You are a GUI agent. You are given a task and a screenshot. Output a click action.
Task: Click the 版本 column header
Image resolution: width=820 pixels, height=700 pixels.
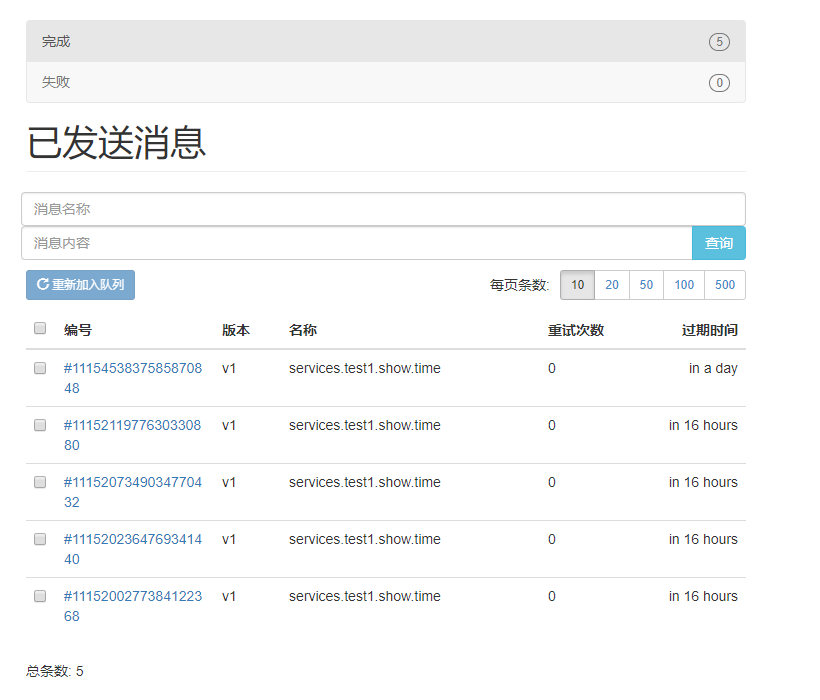[236, 330]
